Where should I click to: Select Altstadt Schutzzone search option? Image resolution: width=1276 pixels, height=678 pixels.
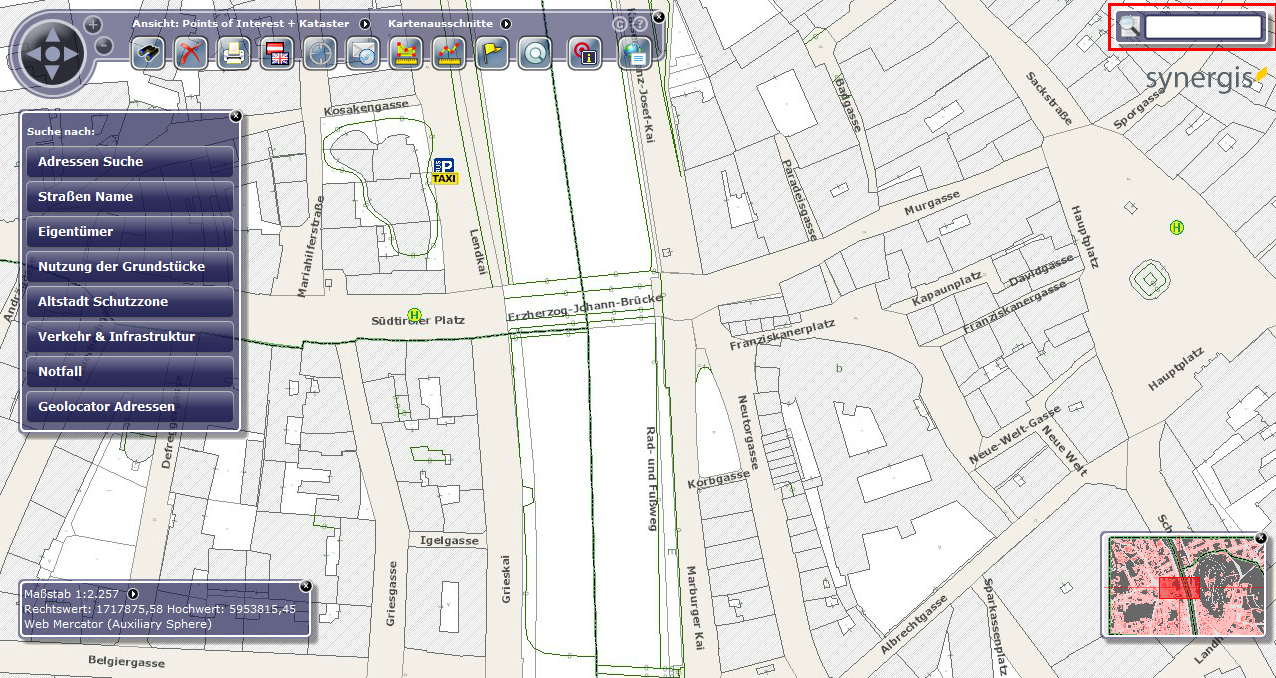[x=129, y=302]
